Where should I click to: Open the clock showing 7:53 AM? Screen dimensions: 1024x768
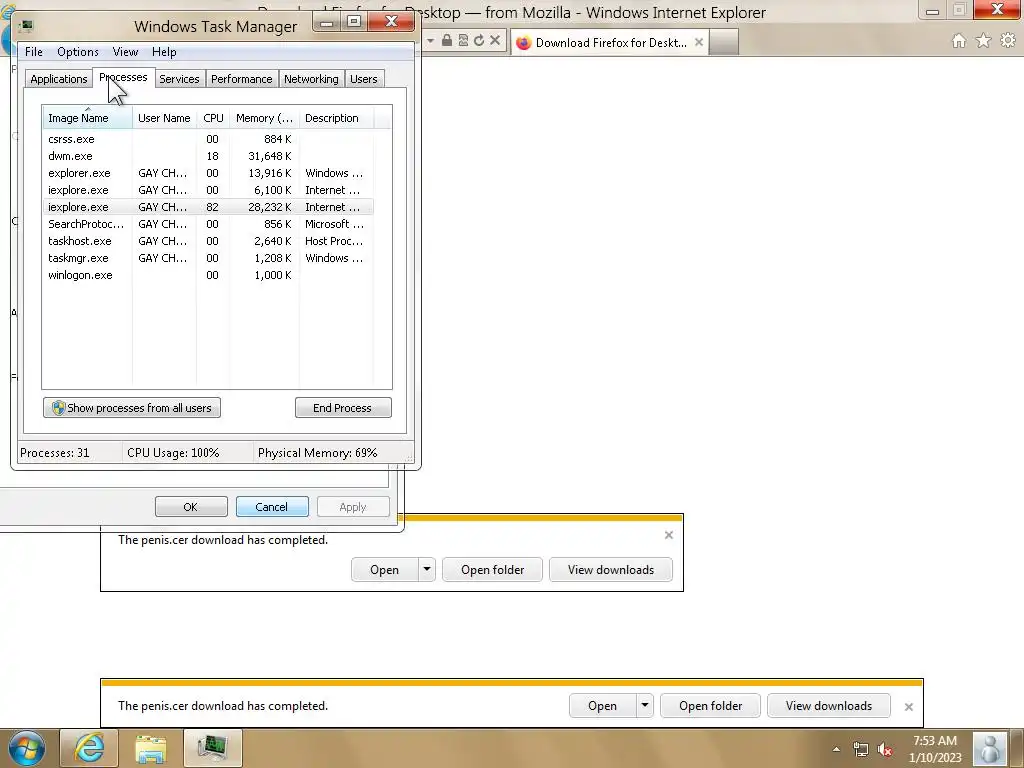(935, 749)
